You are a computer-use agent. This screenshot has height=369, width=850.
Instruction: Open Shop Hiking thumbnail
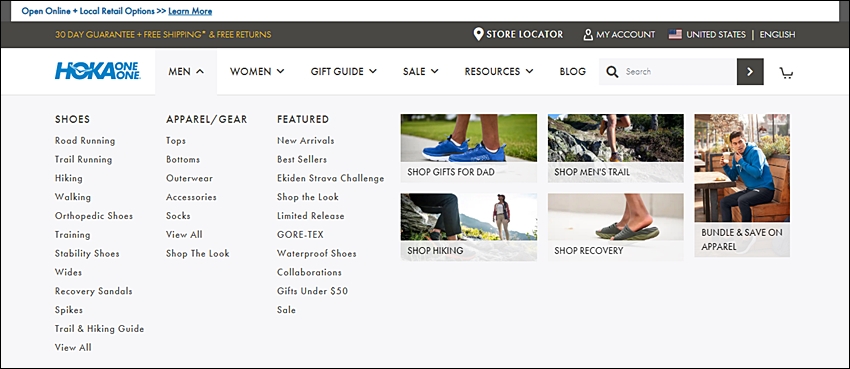tap(469, 227)
